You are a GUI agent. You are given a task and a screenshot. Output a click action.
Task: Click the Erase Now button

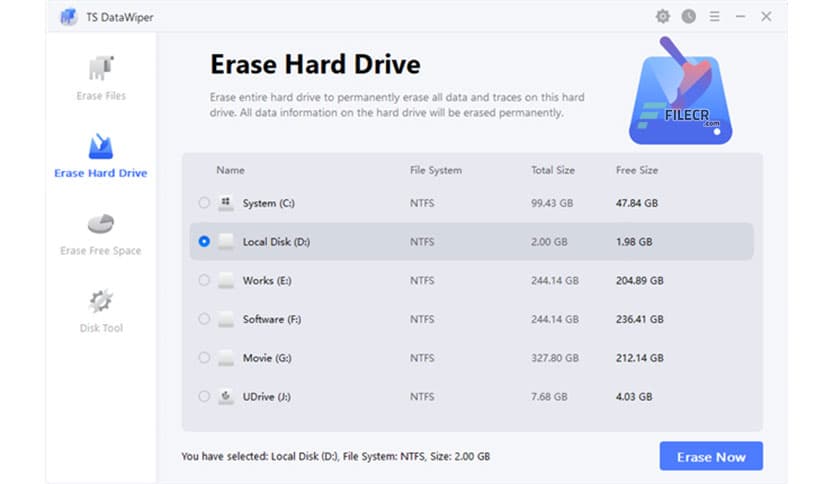tap(711, 456)
